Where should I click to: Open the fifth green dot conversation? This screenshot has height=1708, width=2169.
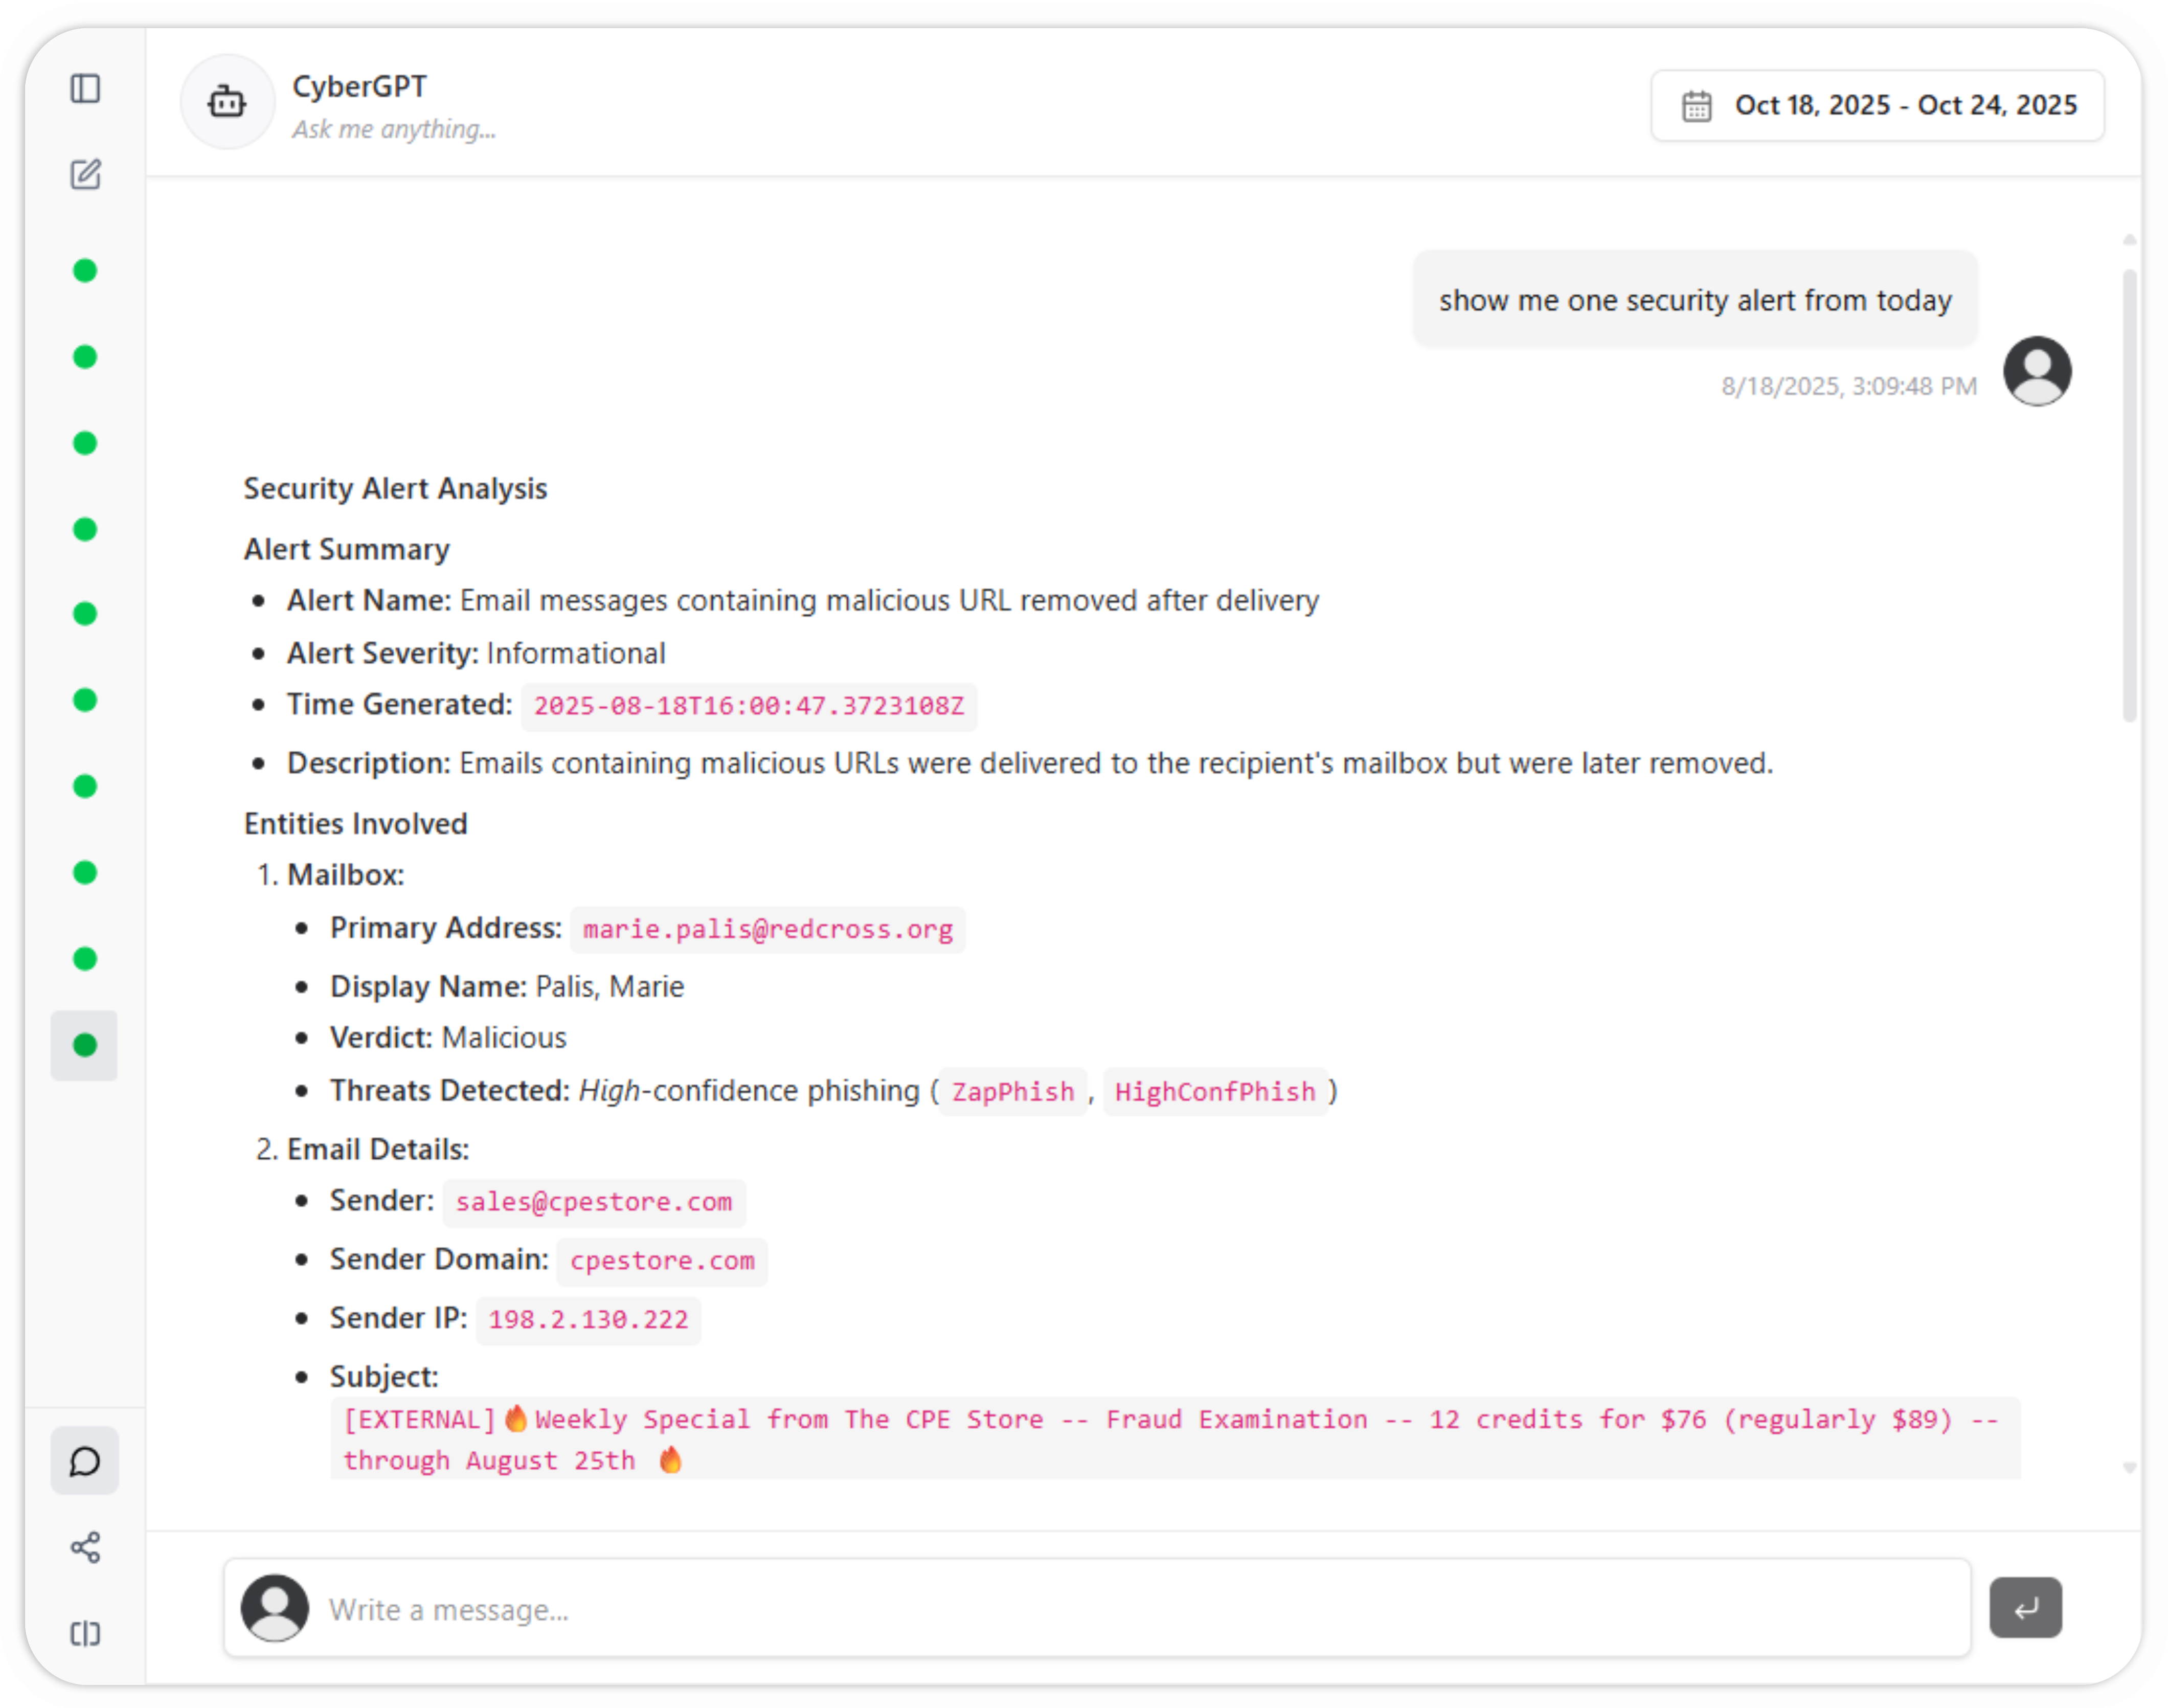pyautogui.click(x=85, y=614)
